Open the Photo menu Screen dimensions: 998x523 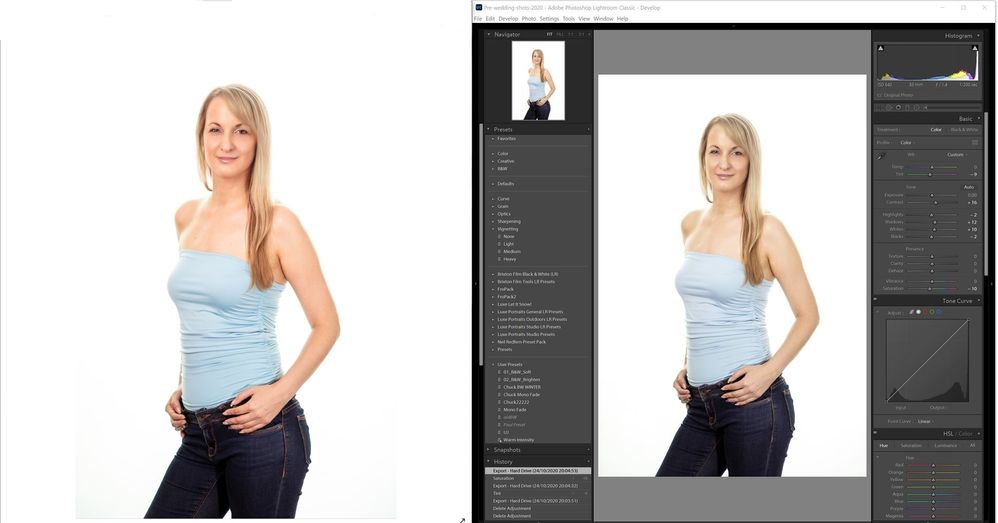(529, 19)
